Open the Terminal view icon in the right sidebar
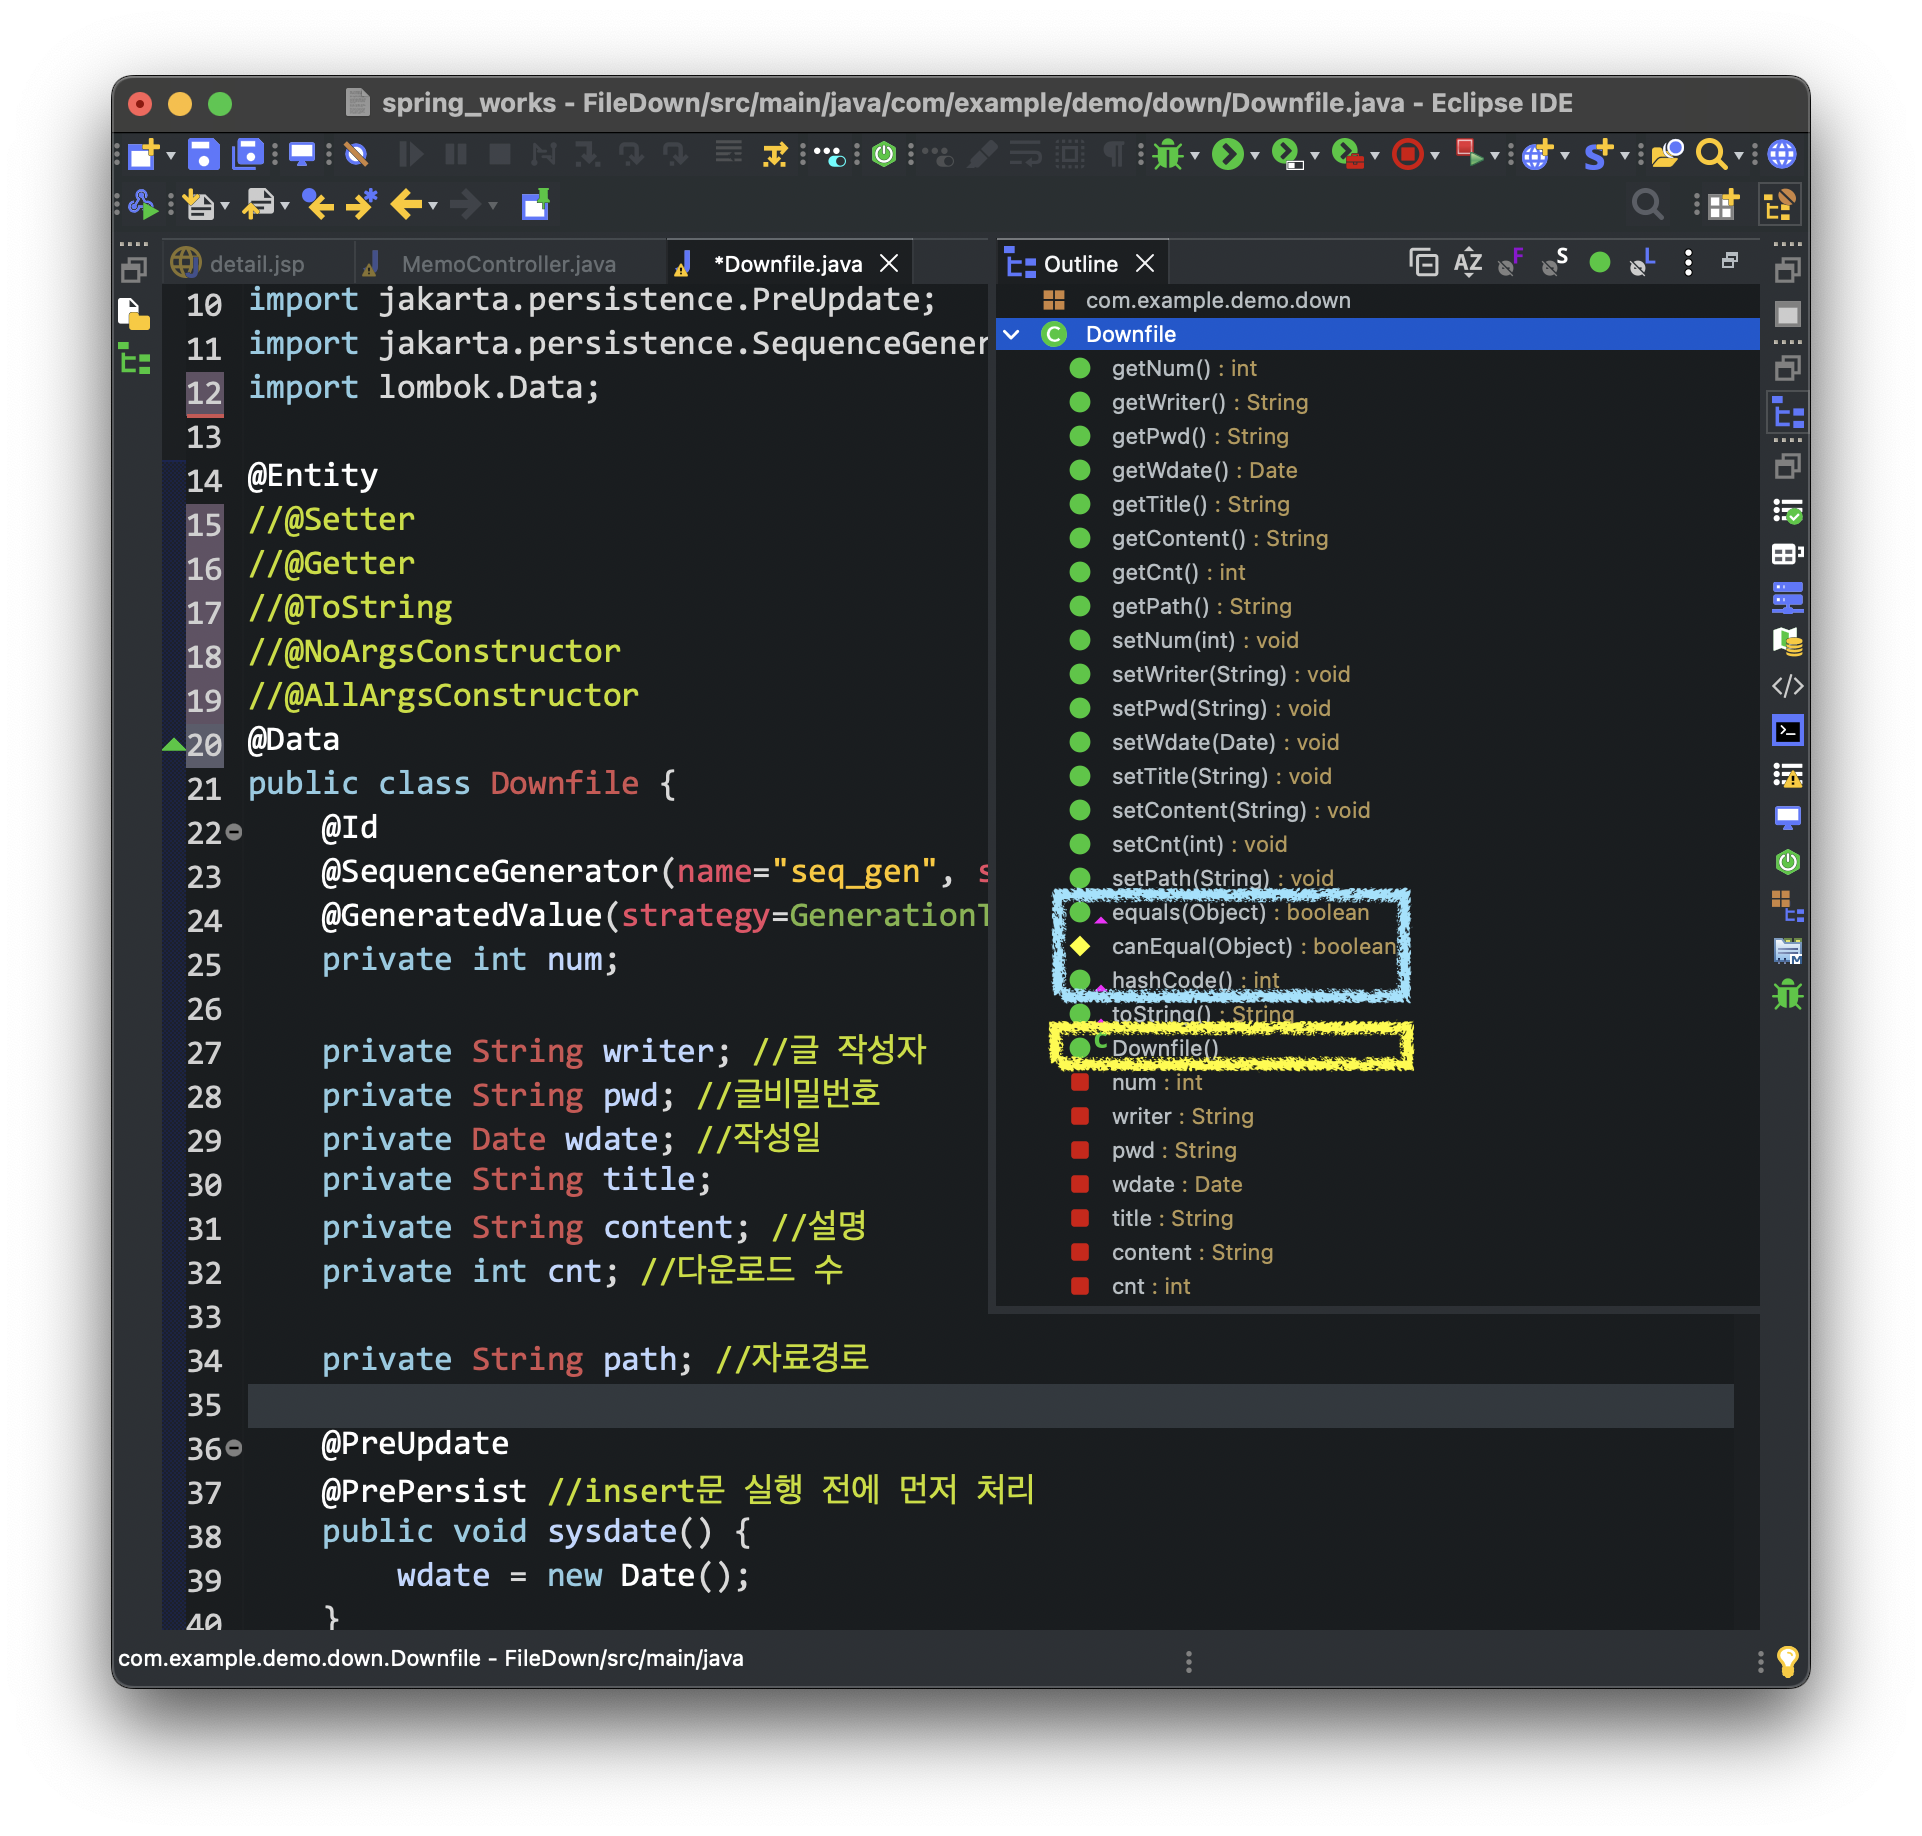Image resolution: width=1922 pixels, height=1836 pixels. tap(1787, 731)
